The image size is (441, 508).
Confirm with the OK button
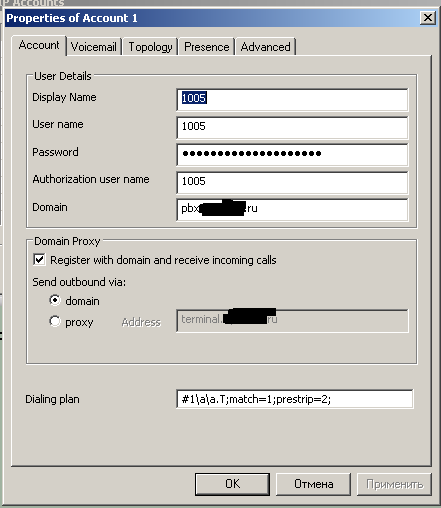(x=232, y=484)
